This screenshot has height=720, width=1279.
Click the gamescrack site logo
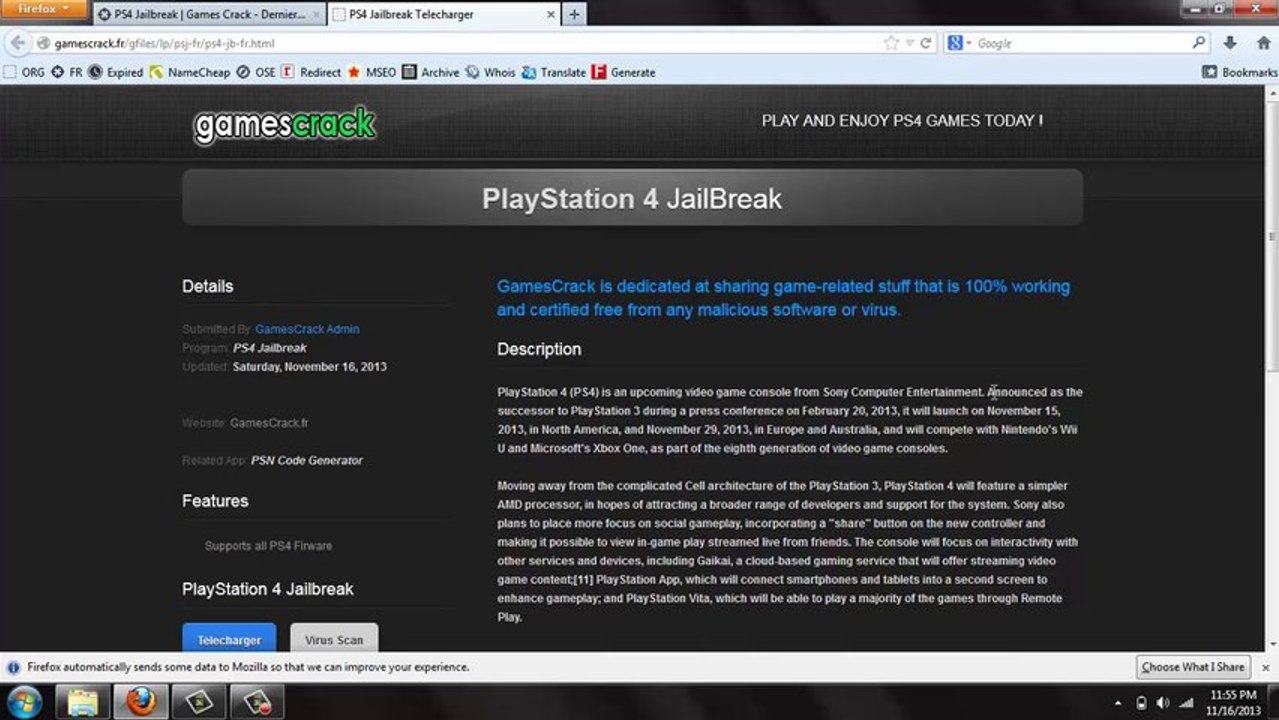point(285,125)
